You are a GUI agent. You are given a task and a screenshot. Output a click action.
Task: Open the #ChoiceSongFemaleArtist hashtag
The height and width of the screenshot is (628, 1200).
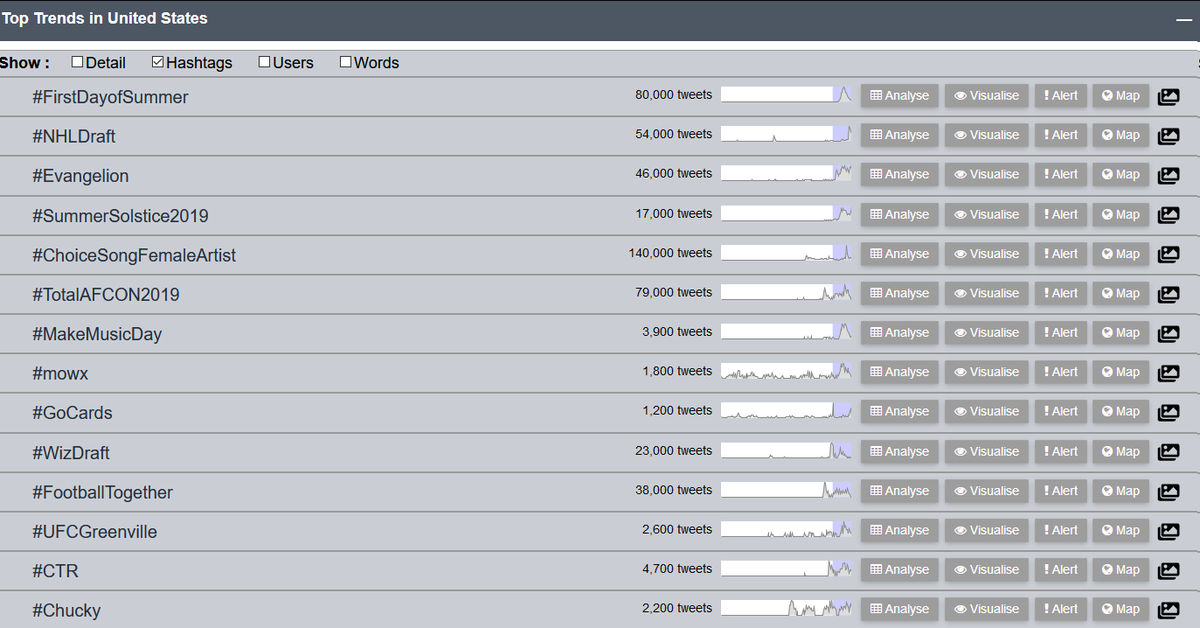pyautogui.click(x=134, y=255)
